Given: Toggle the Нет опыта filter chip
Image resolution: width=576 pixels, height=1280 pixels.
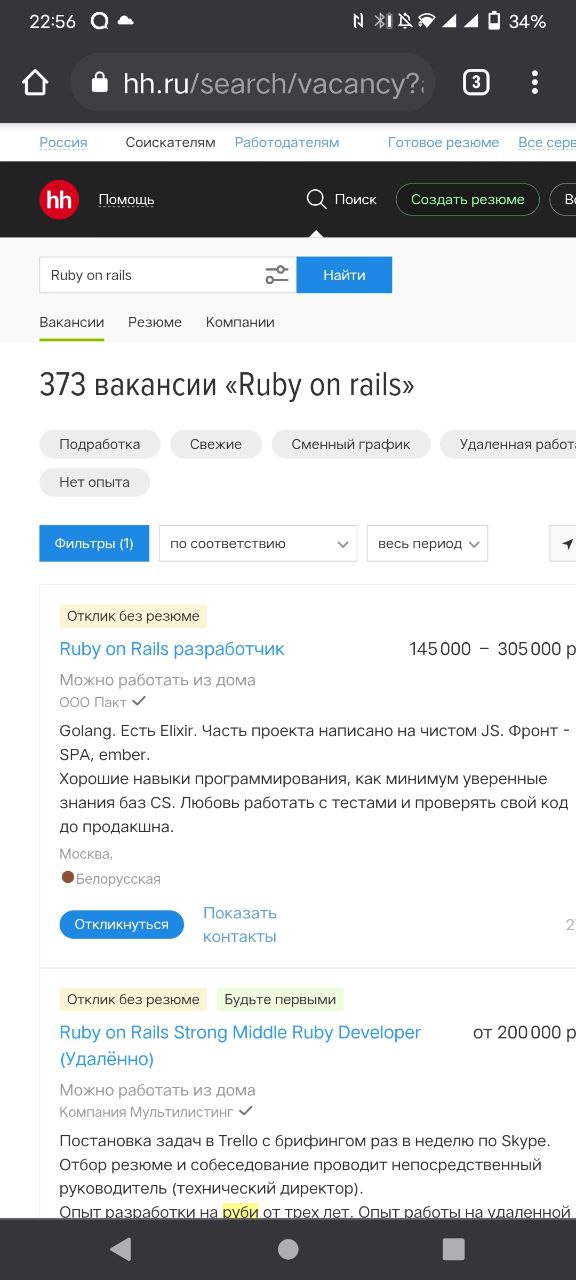Looking at the screenshot, I should pyautogui.click(x=94, y=482).
